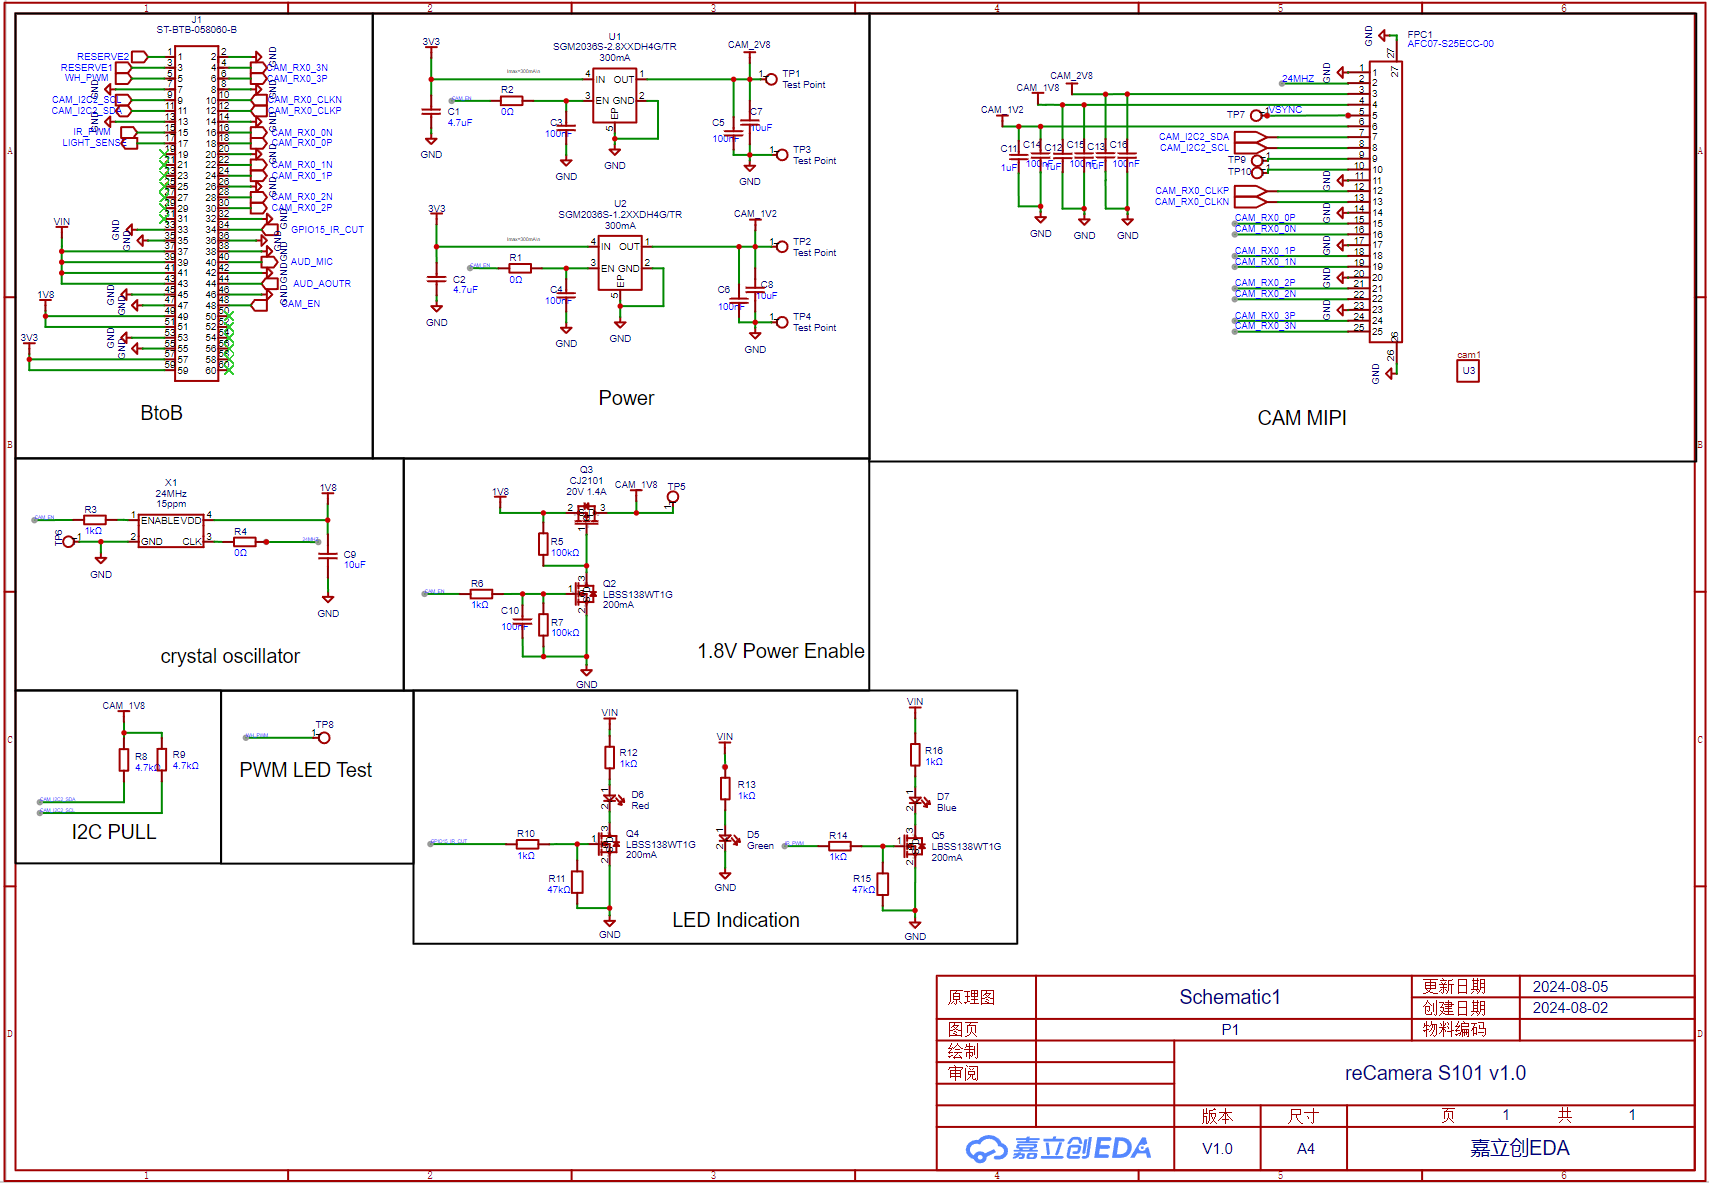Select the X1 24MHz crystal oscillator block
Viewport: 1709px width, 1183px height.
point(171,531)
